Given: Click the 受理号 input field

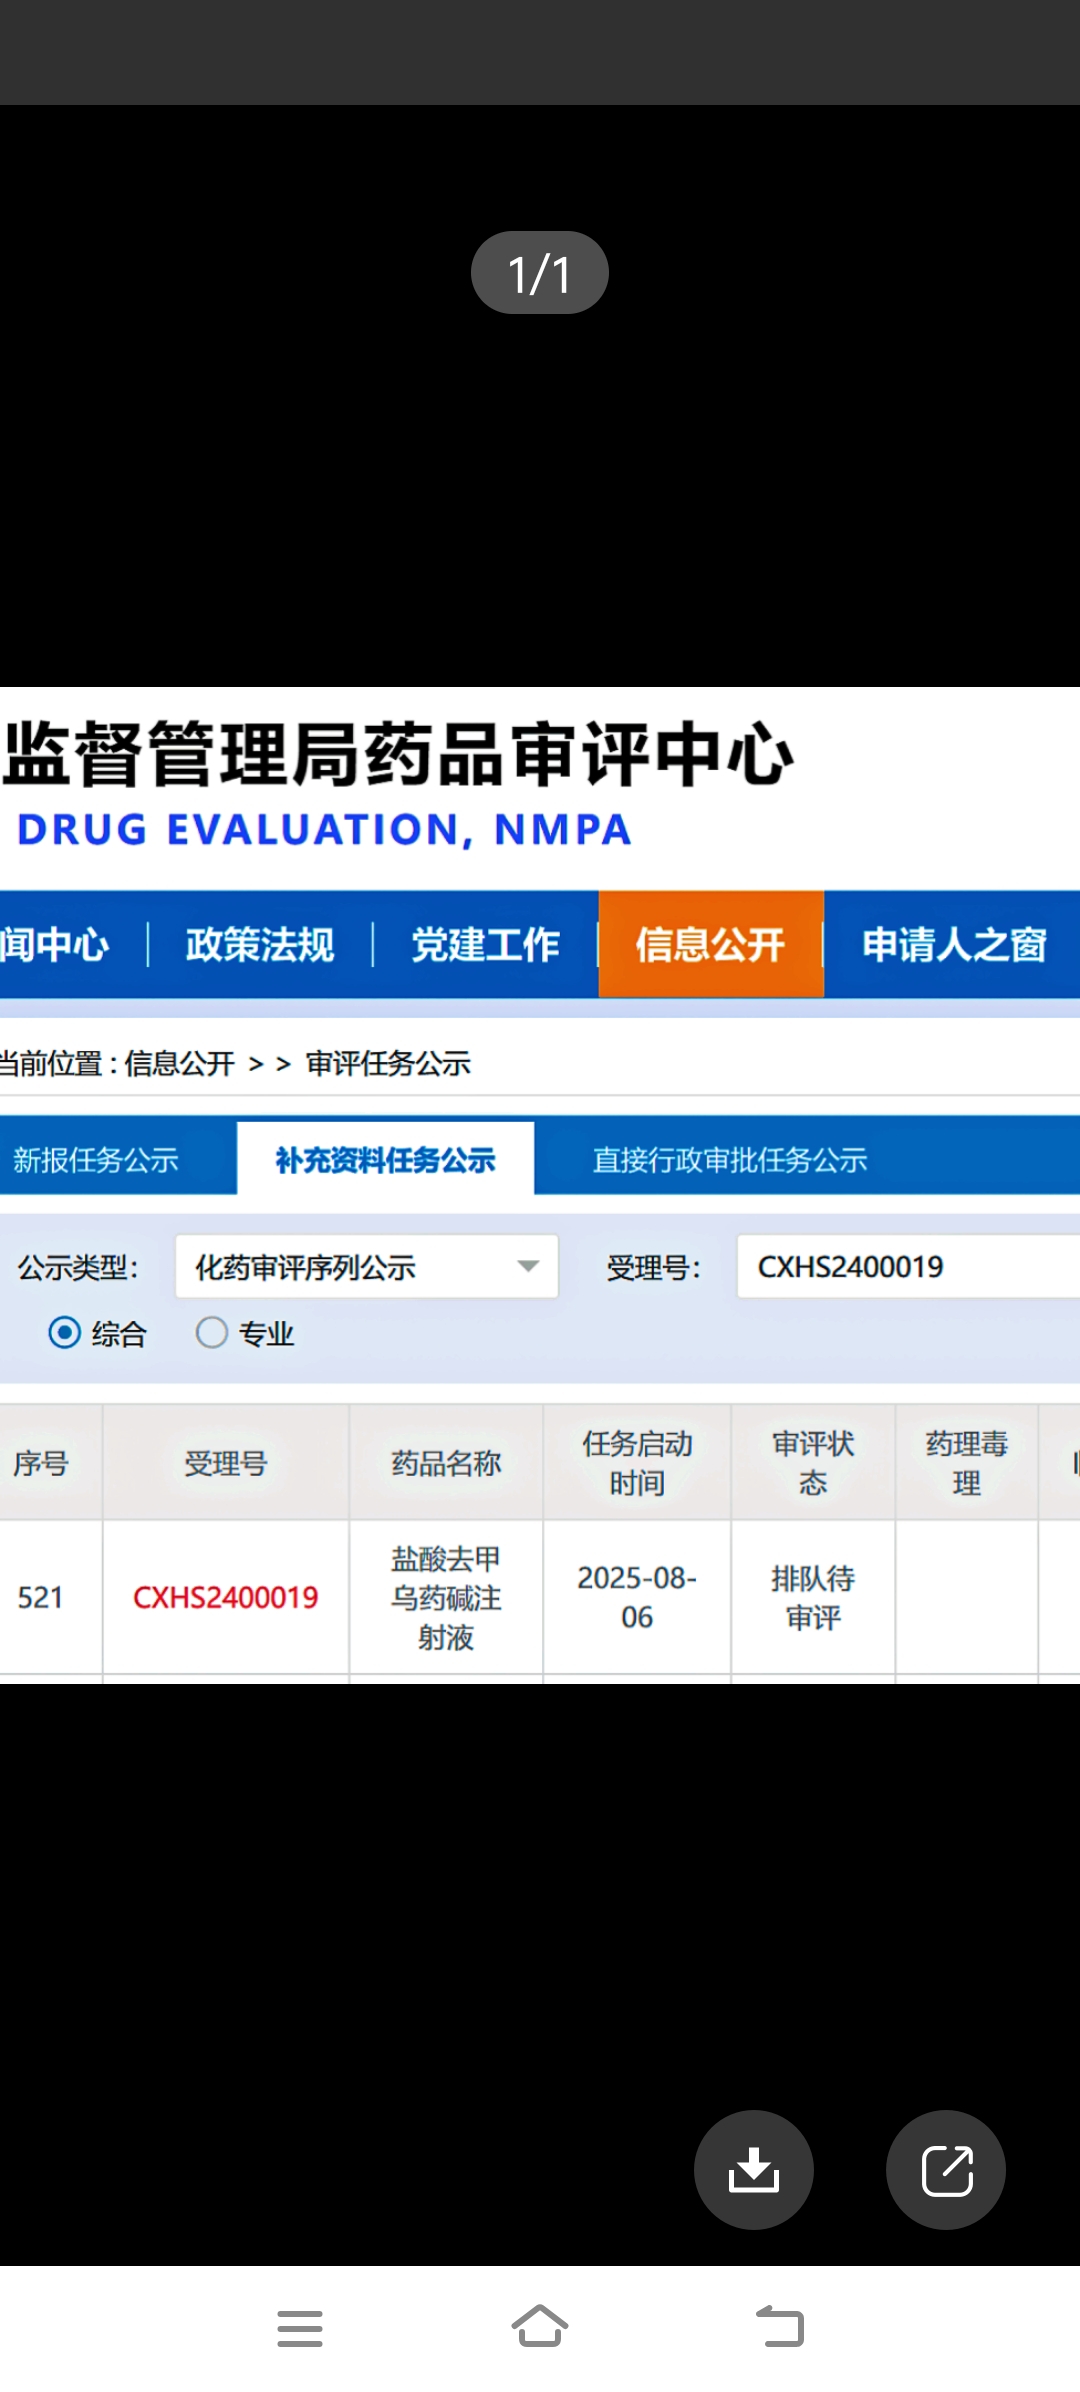Looking at the screenshot, I should [x=908, y=1267].
